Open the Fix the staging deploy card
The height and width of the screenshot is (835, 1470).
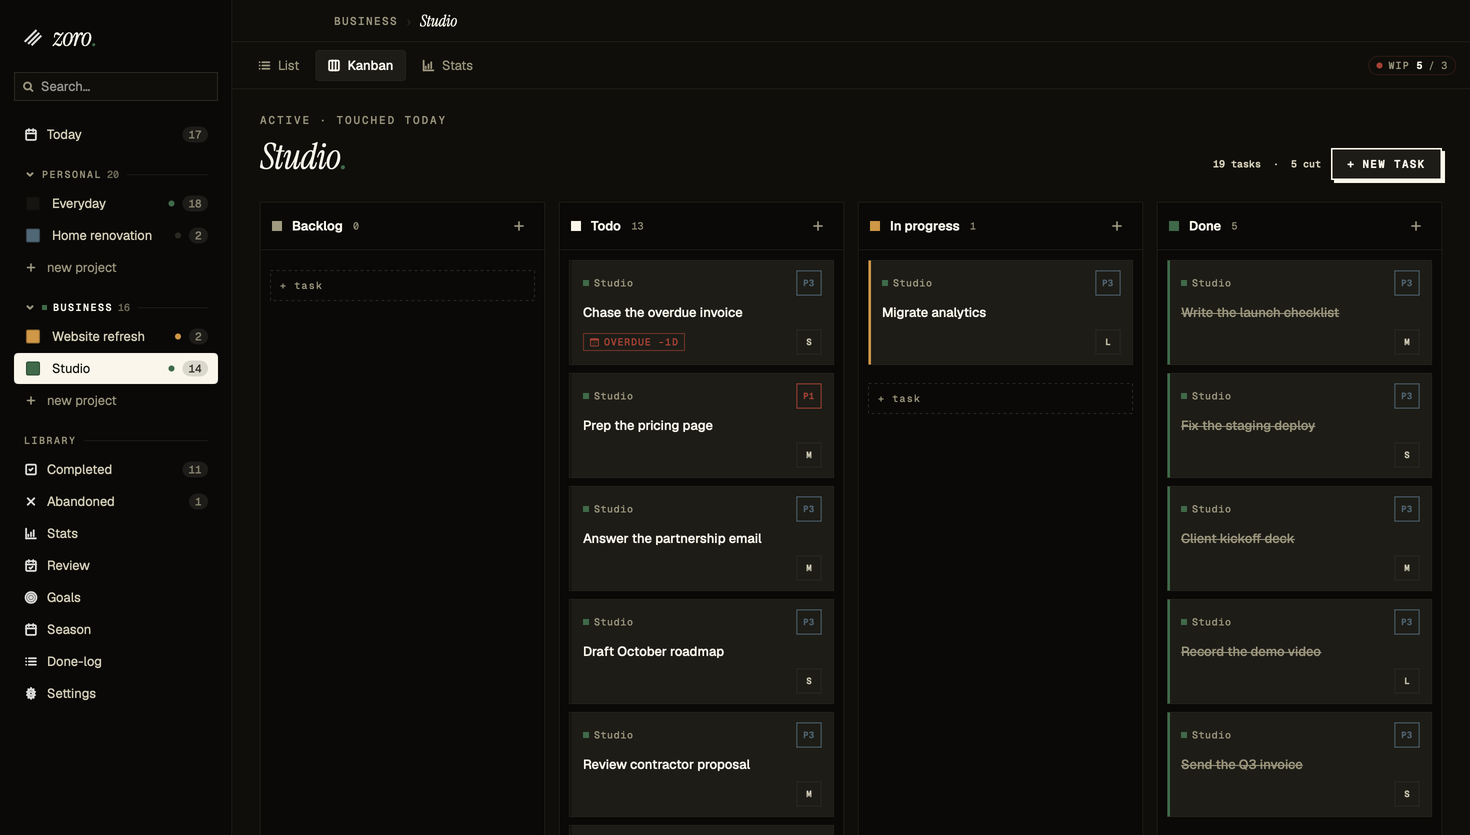1299,426
